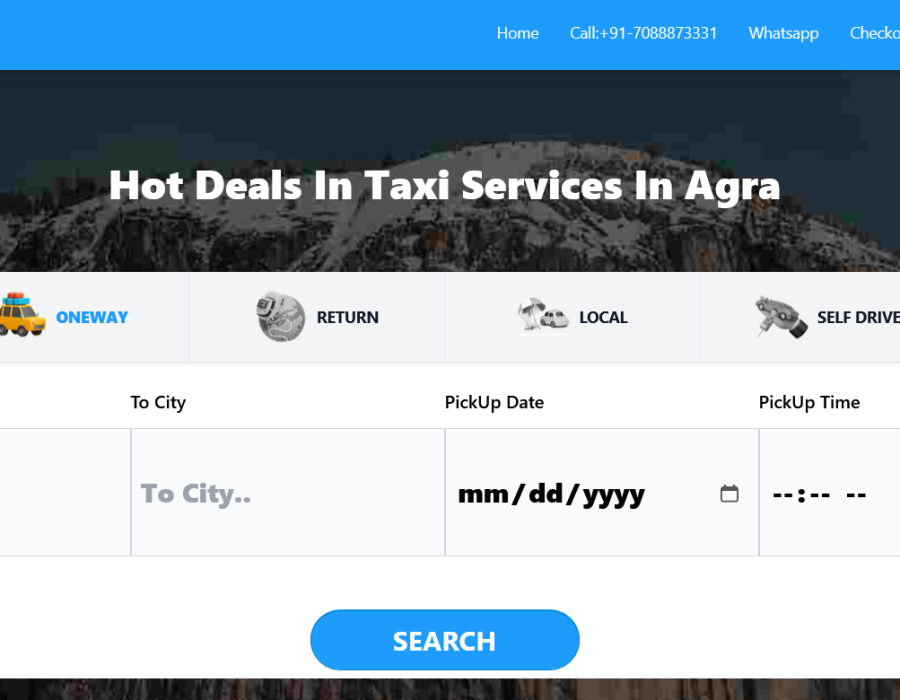Click the Hot Deals In Taxi Services heading

[444, 186]
